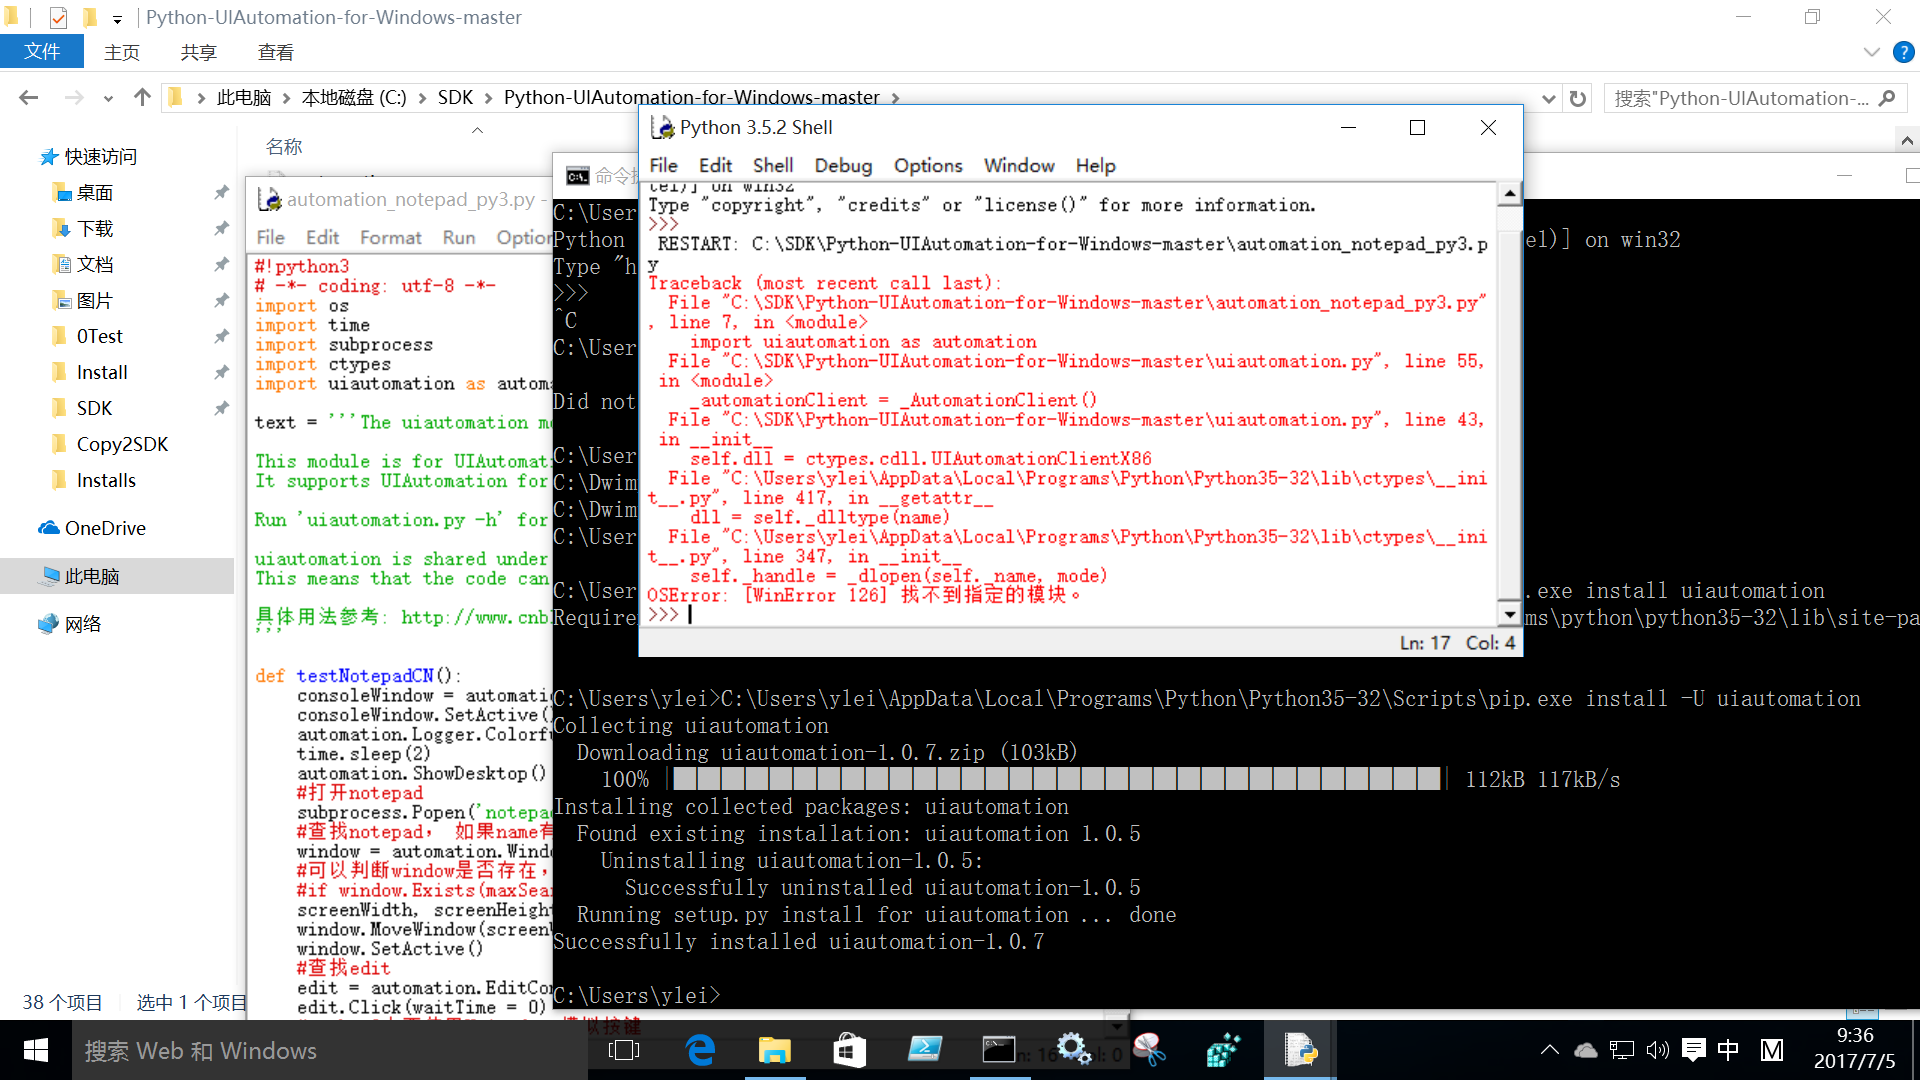Viewport: 1920px width, 1080px height.
Task: Open the breadcrumb arrow after 此电脑
Action: tap(287, 97)
